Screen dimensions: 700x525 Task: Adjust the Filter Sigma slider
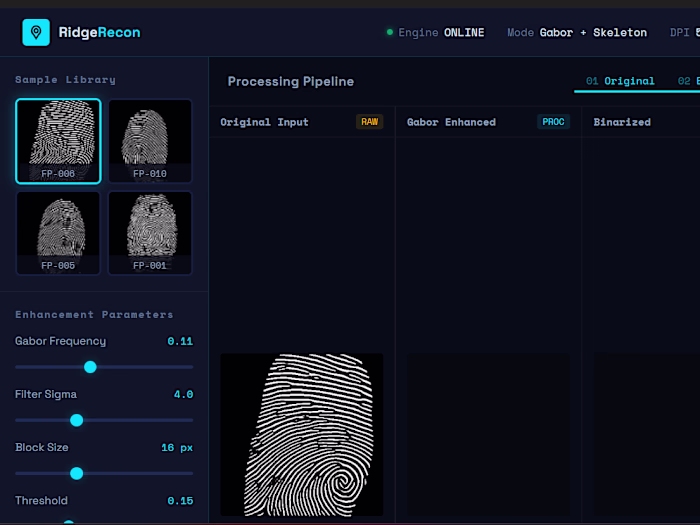104,420
